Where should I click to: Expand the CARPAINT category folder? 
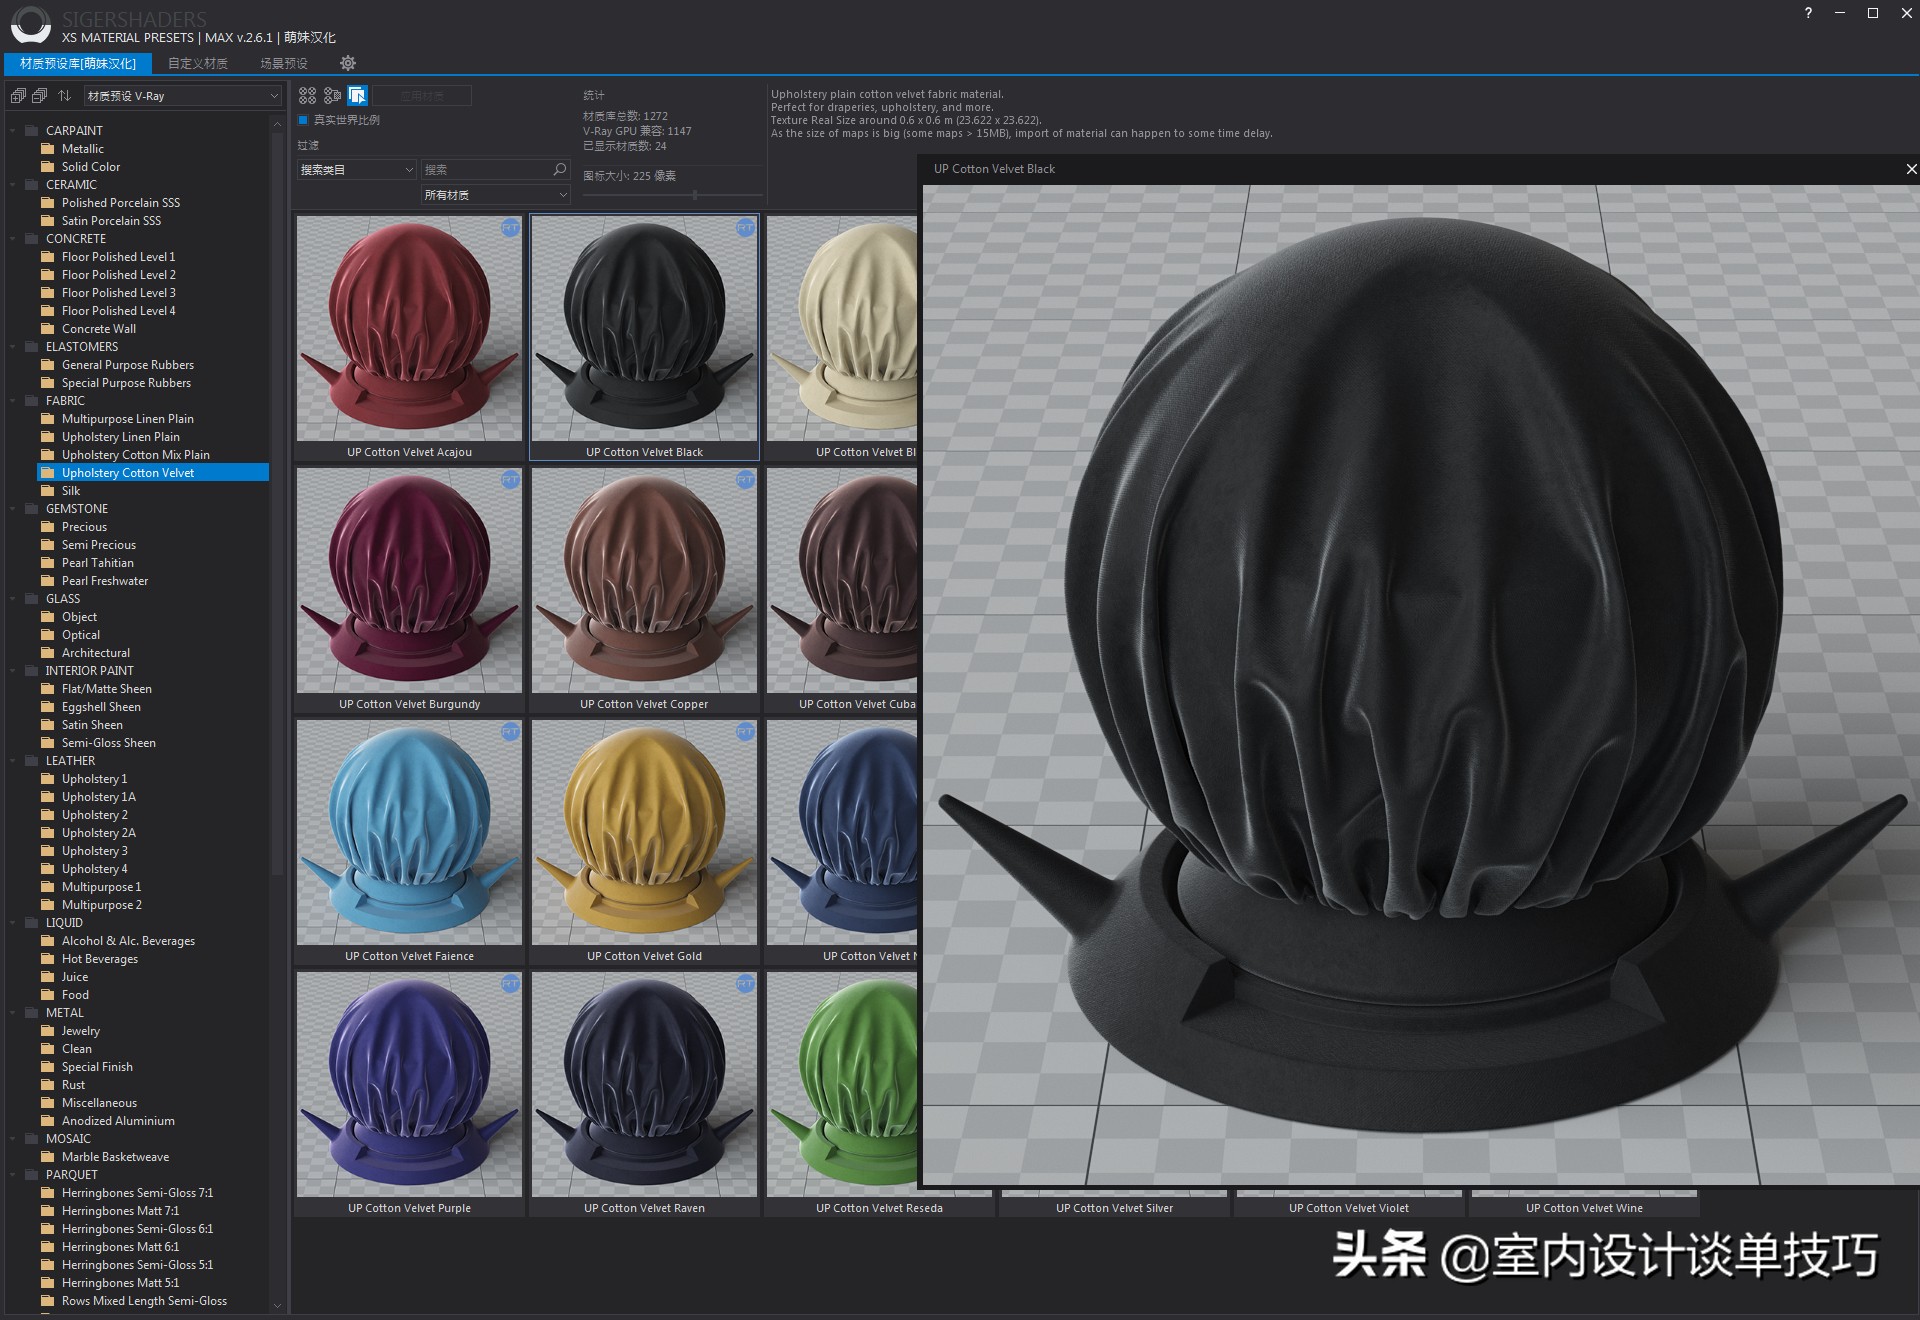click(12, 130)
